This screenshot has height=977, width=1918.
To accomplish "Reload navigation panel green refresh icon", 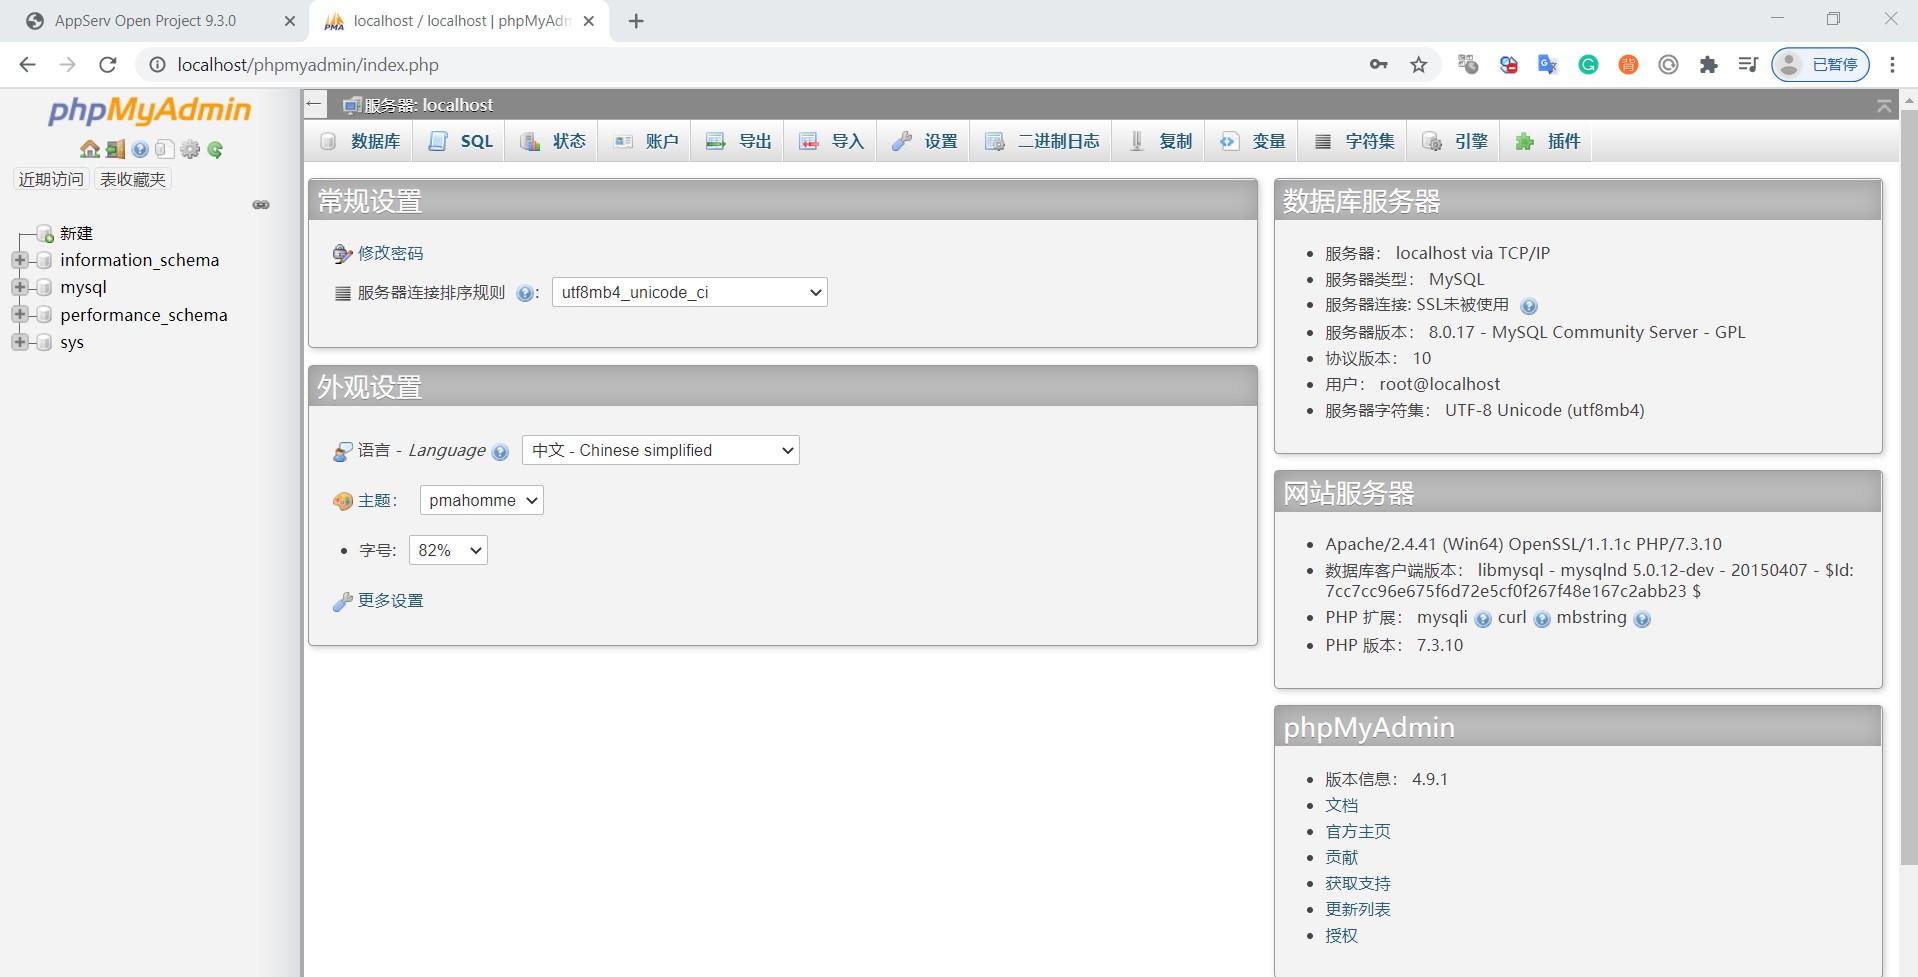I will [215, 149].
